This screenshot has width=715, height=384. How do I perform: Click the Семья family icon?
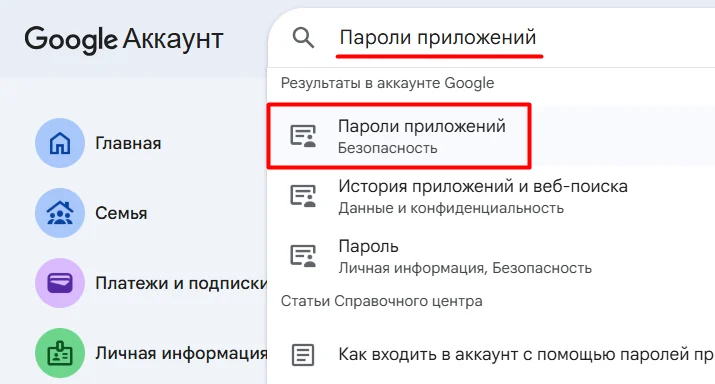click(60, 213)
